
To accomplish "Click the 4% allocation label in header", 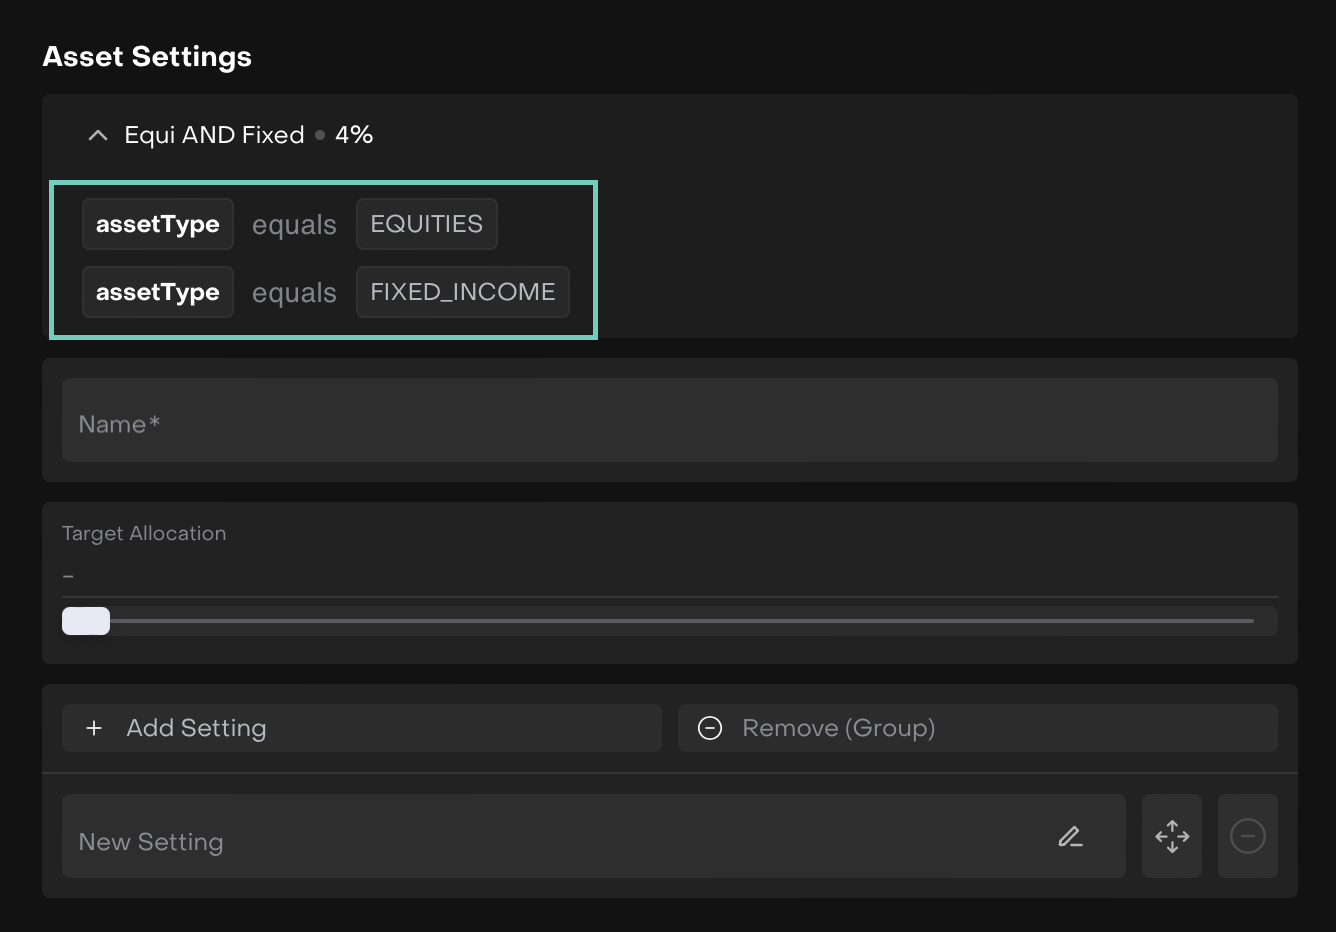I will point(354,135).
